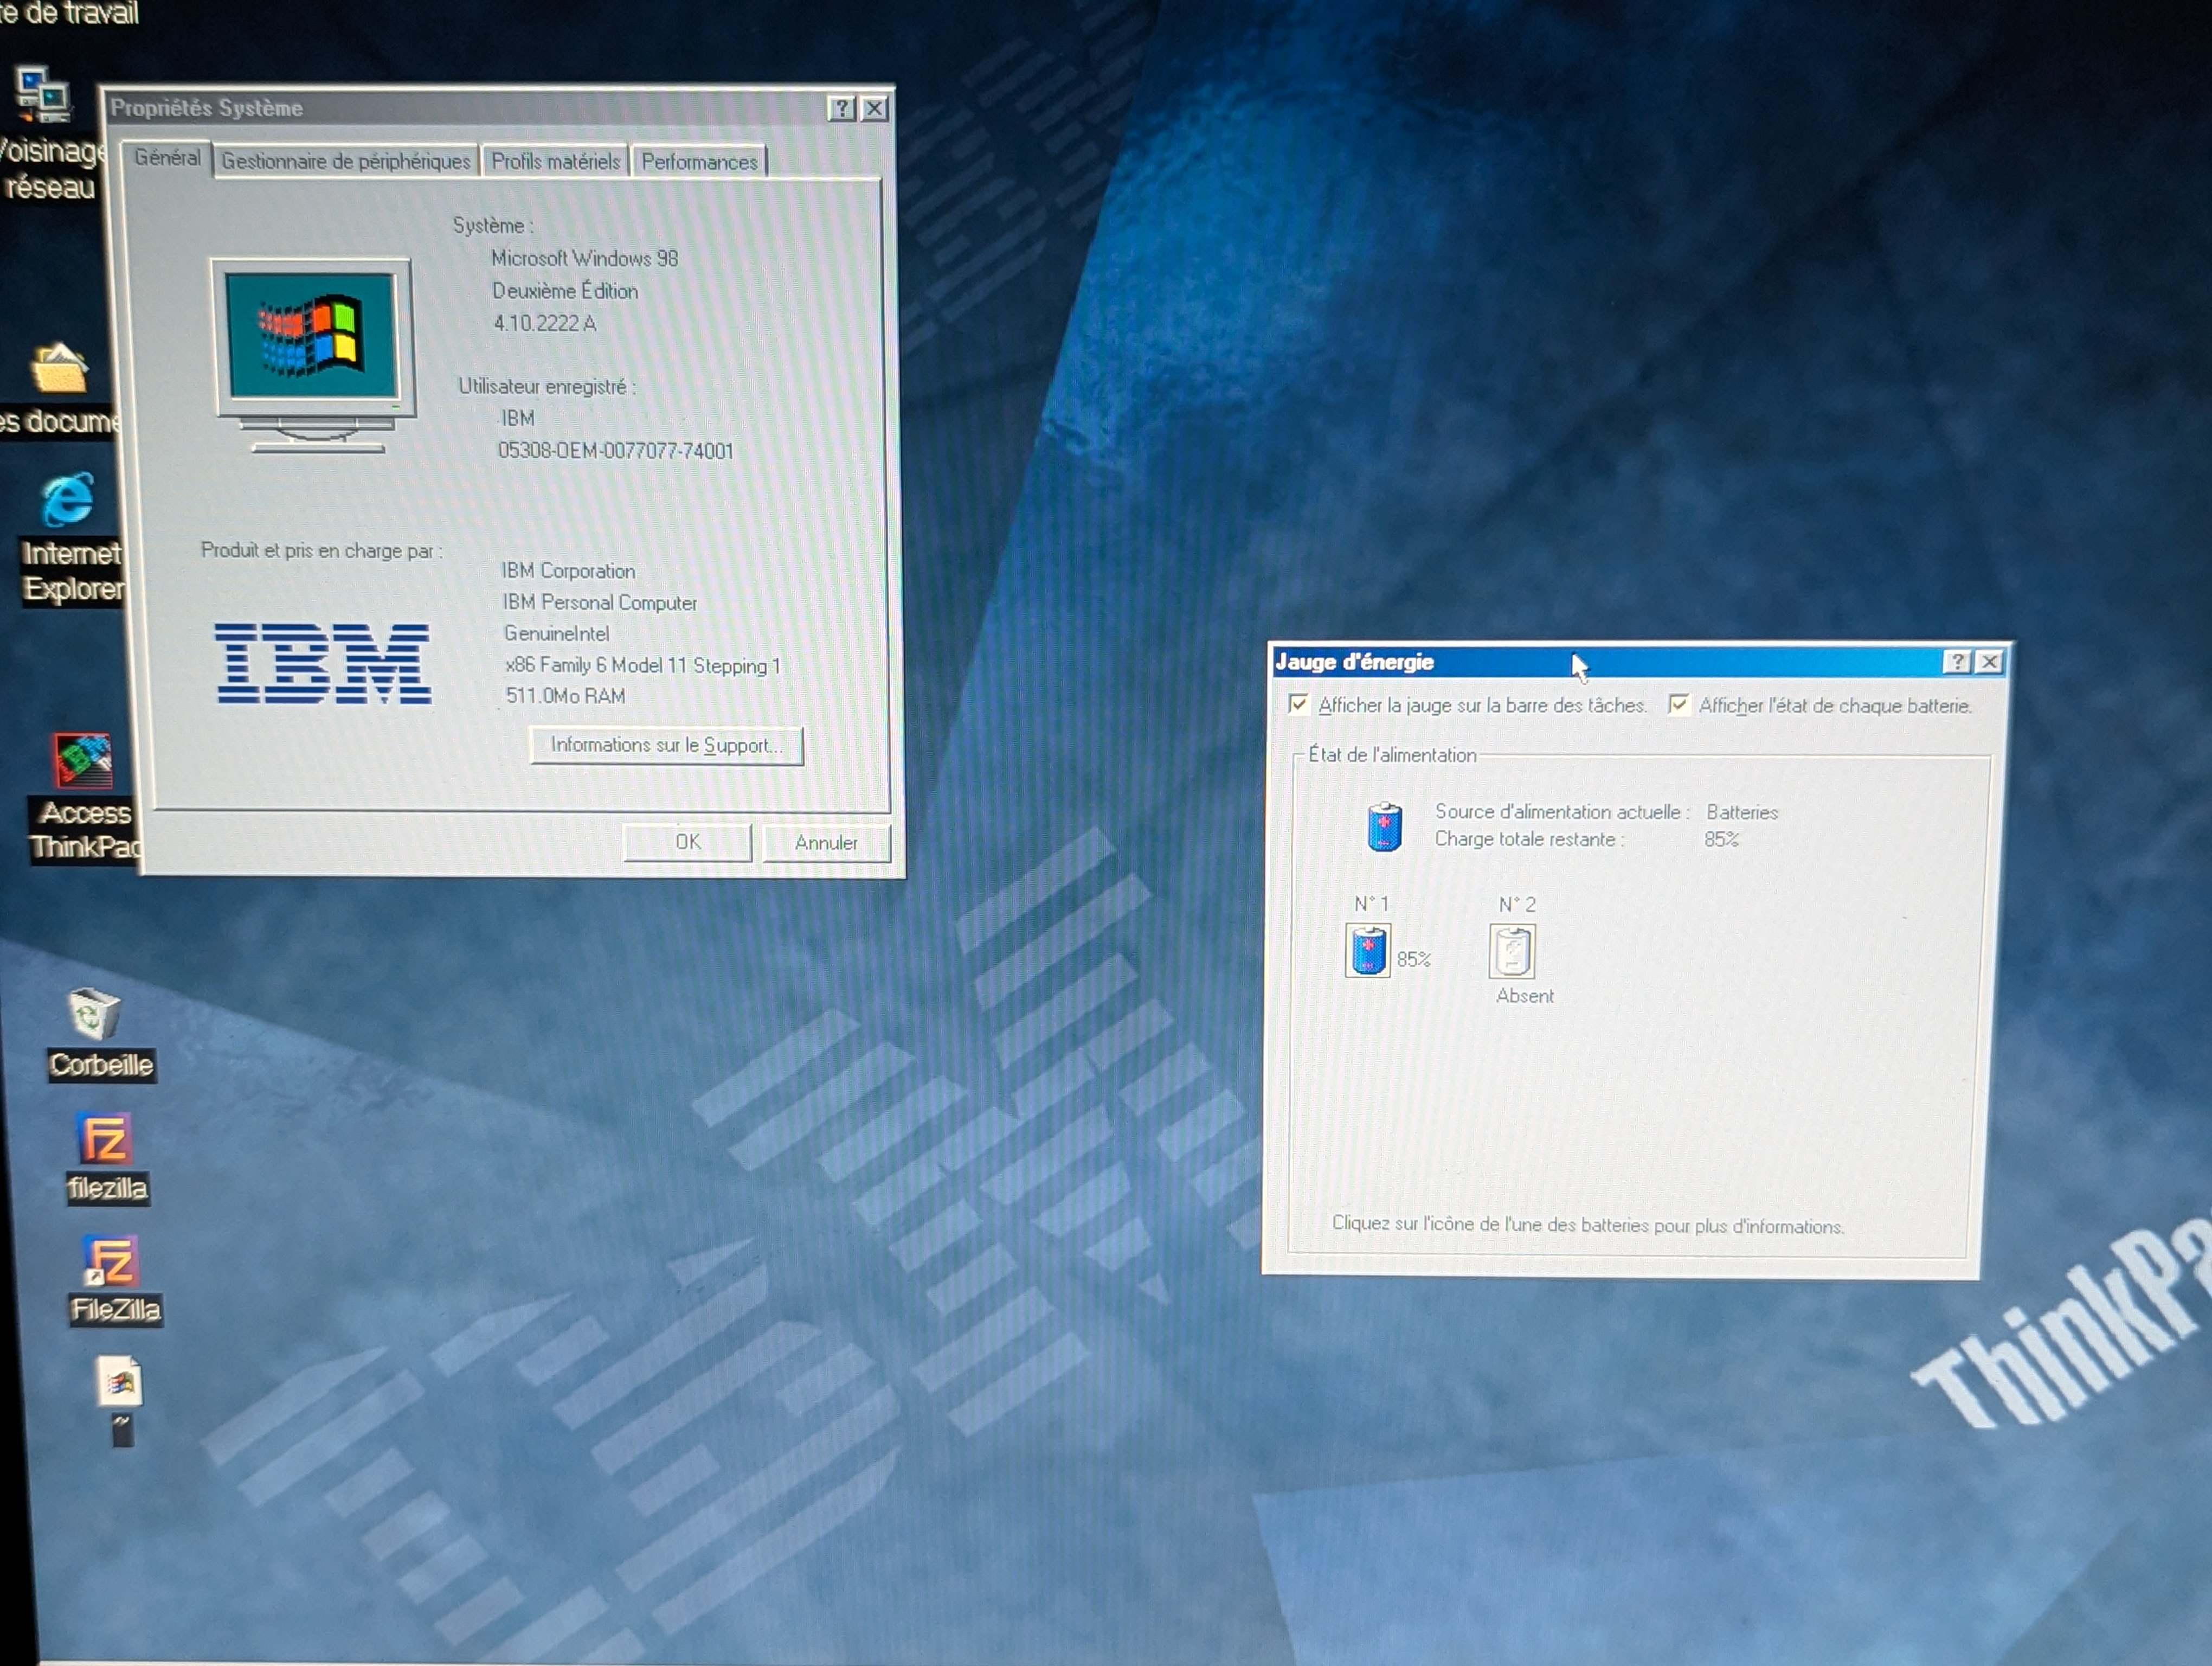Open documents folder desktop icon
This screenshot has width=2212, height=1666.
coord(58,370)
